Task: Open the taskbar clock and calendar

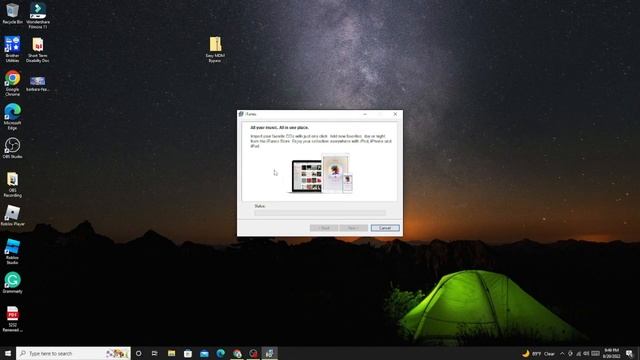Action: click(x=611, y=353)
